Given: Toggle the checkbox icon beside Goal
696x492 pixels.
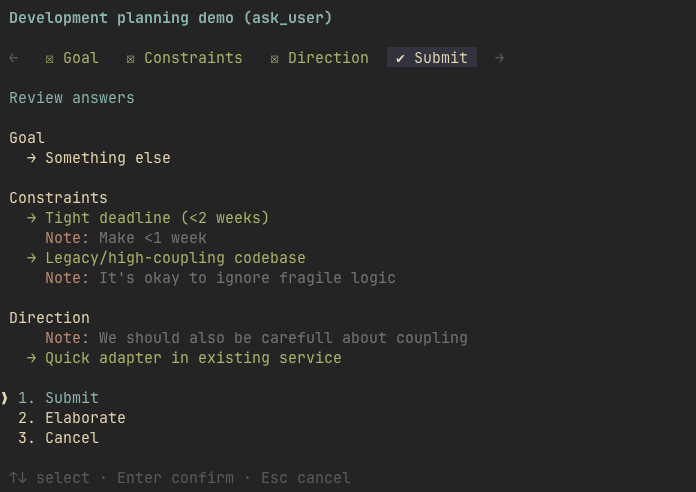Looking at the screenshot, I should pos(49,59).
